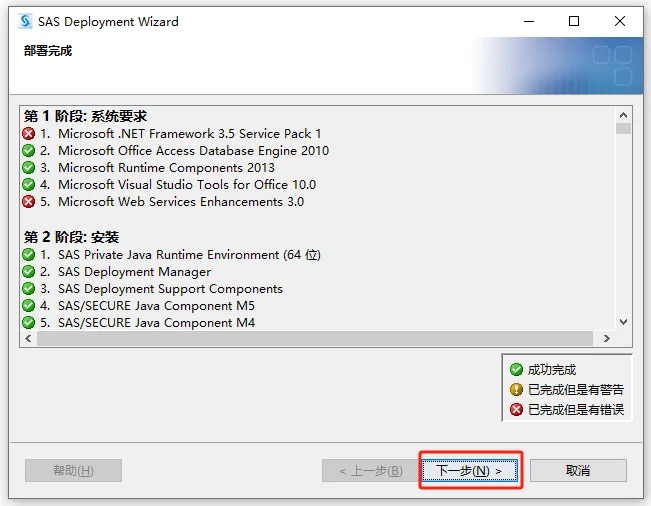Viewport: 651px width, 506px height.
Task: Select the text Microsoft Visual Studio Tools for Office 10.0
Action: (x=187, y=185)
